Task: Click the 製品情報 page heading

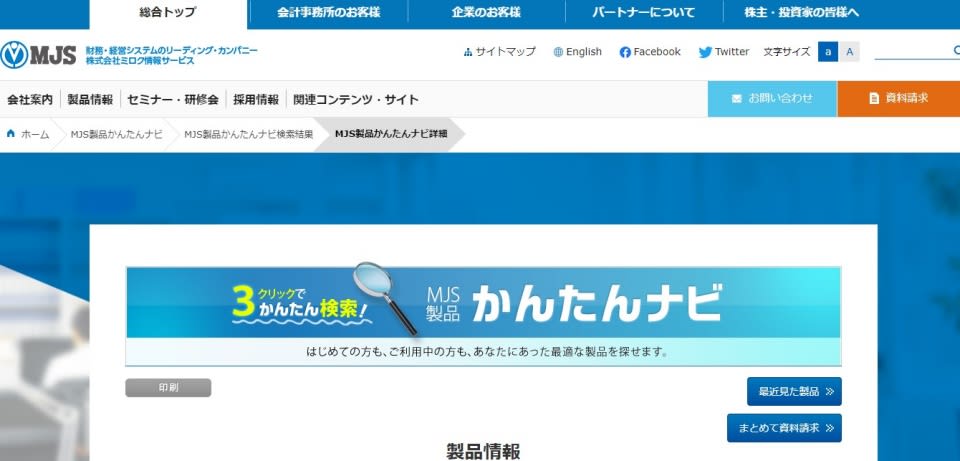Action: point(483,452)
